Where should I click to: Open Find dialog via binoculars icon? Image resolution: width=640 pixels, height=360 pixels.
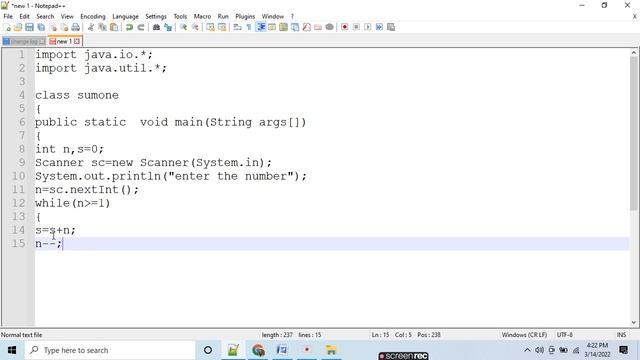pos(156,27)
